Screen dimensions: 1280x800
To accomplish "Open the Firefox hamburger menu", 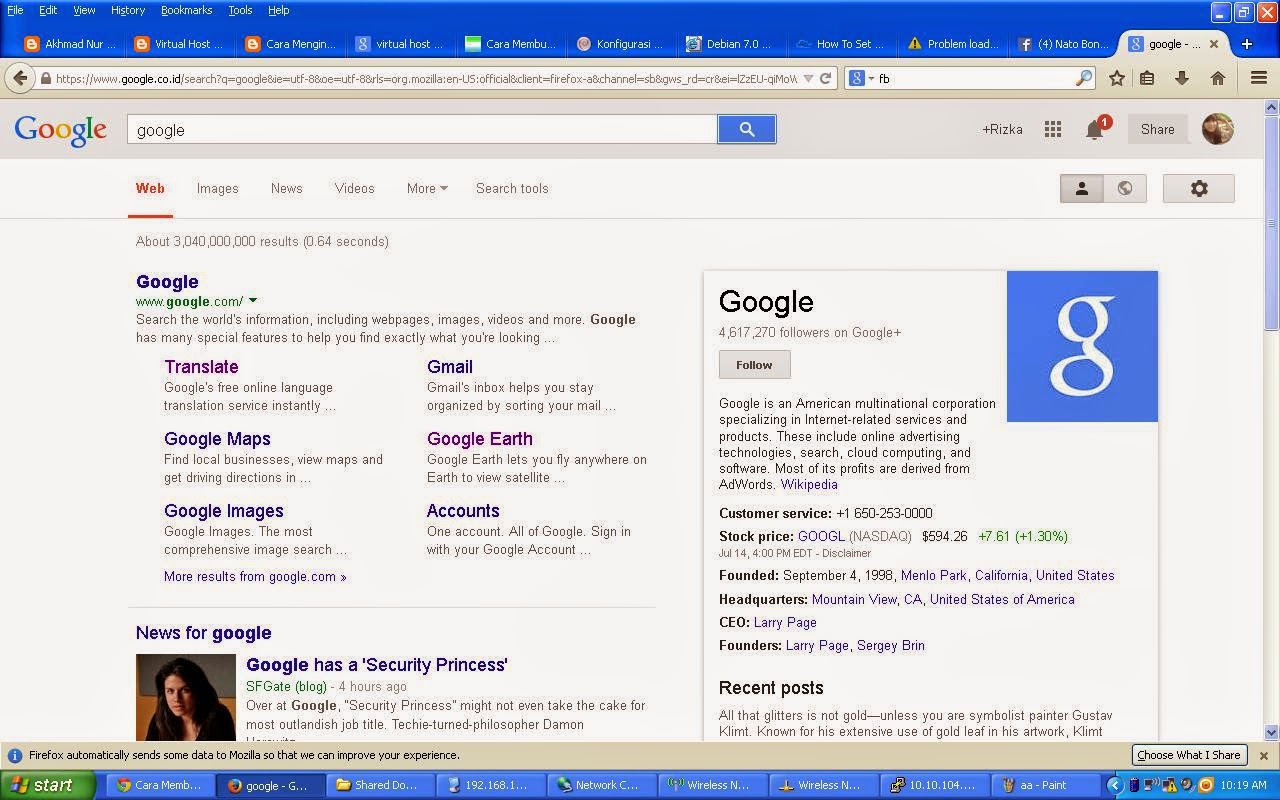I will pyautogui.click(x=1259, y=78).
